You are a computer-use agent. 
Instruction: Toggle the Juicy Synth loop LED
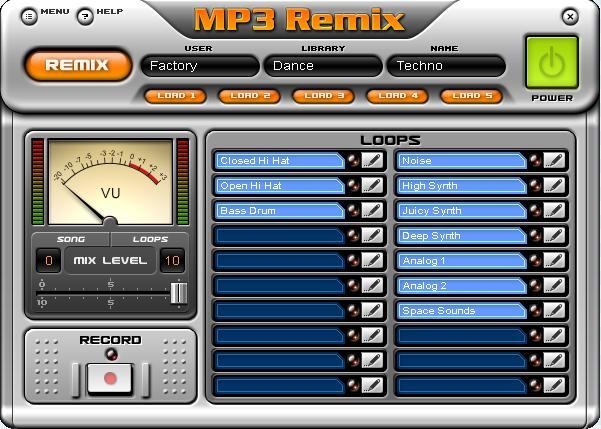[535, 210]
